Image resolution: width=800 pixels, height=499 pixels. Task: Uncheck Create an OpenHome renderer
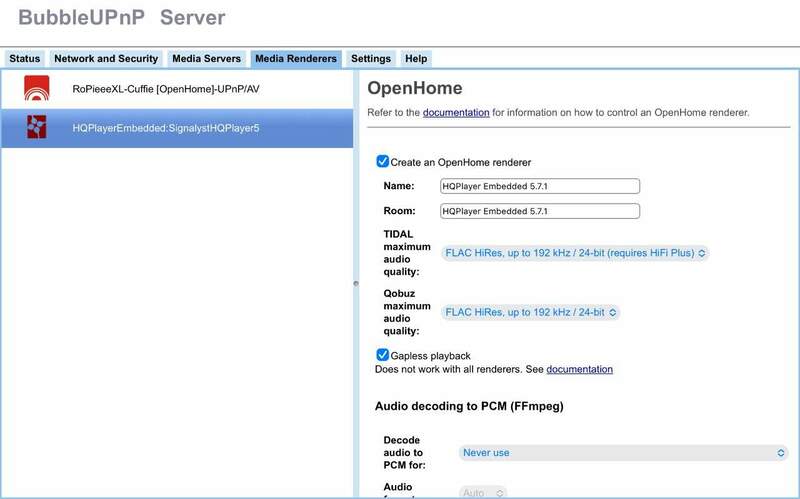click(383, 162)
